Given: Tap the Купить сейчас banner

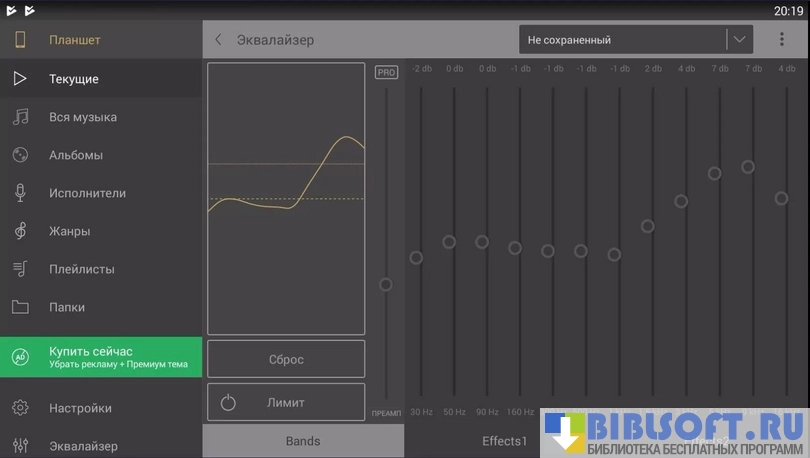Looking at the screenshot, I should point(101,357).
